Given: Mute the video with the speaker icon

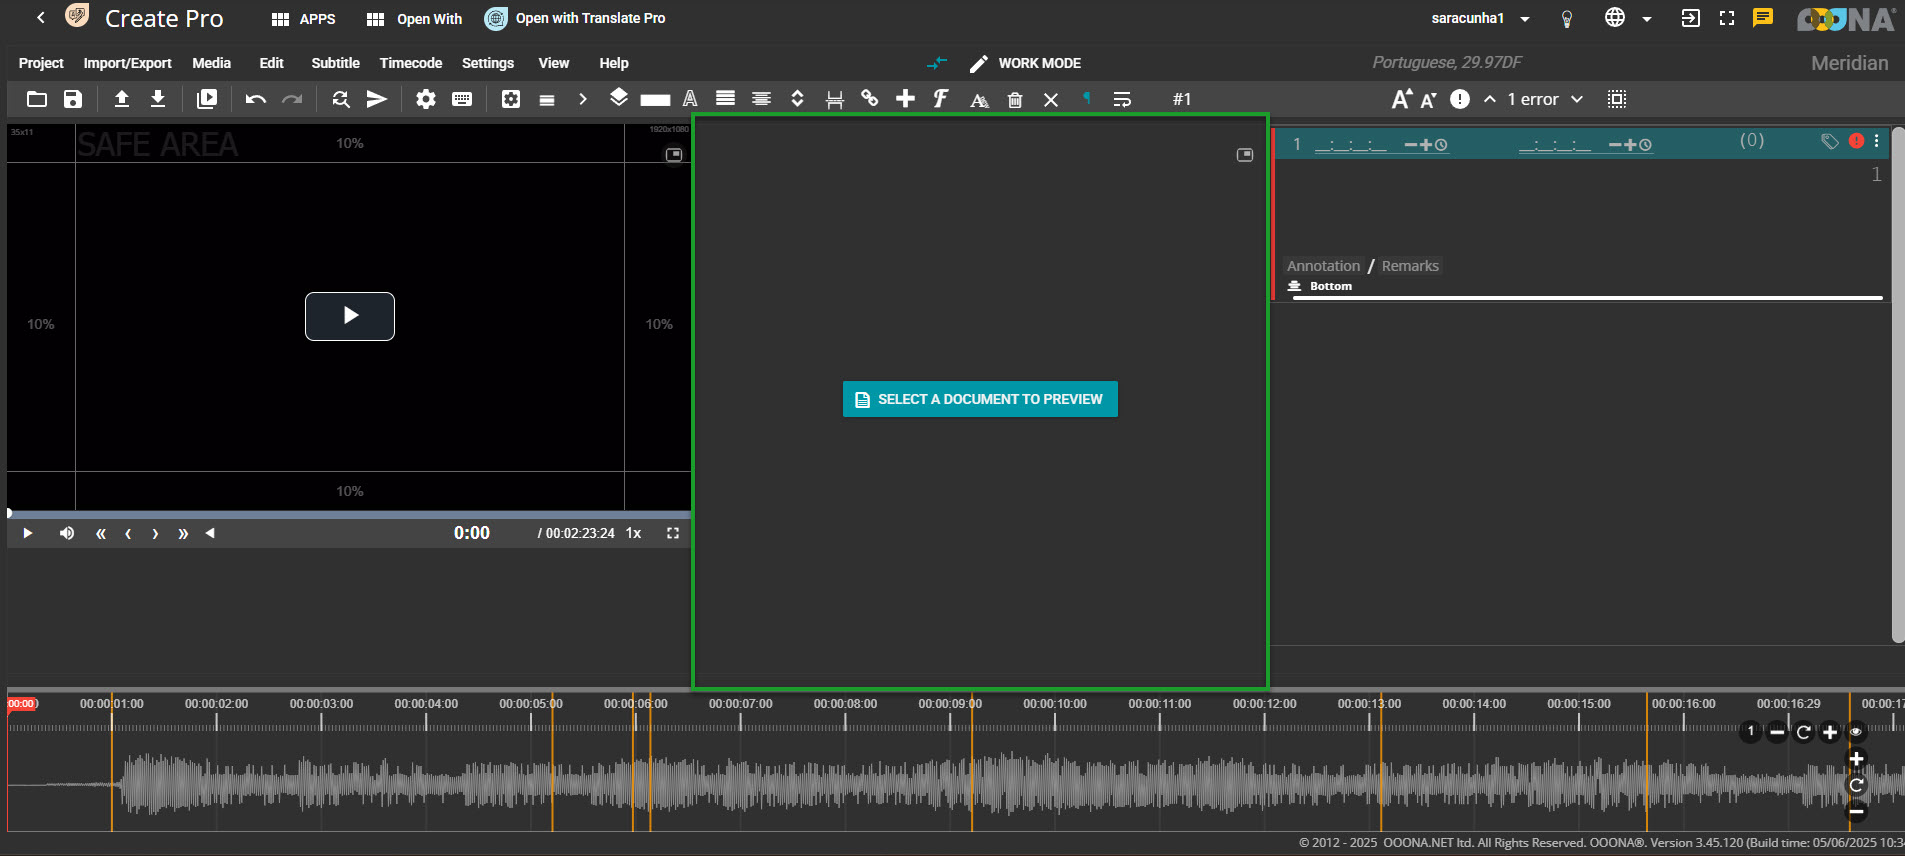Looking at the screenshot, I should pyautogui.click(x=67, y=533).
